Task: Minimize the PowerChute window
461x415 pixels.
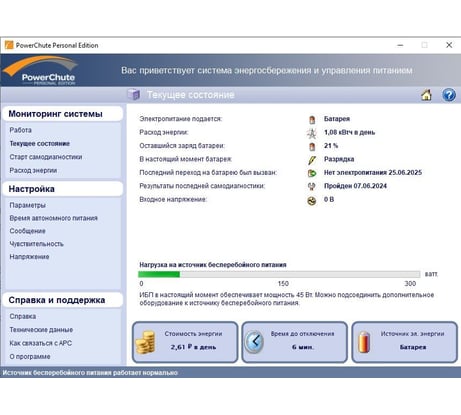Action: [400, 45]
